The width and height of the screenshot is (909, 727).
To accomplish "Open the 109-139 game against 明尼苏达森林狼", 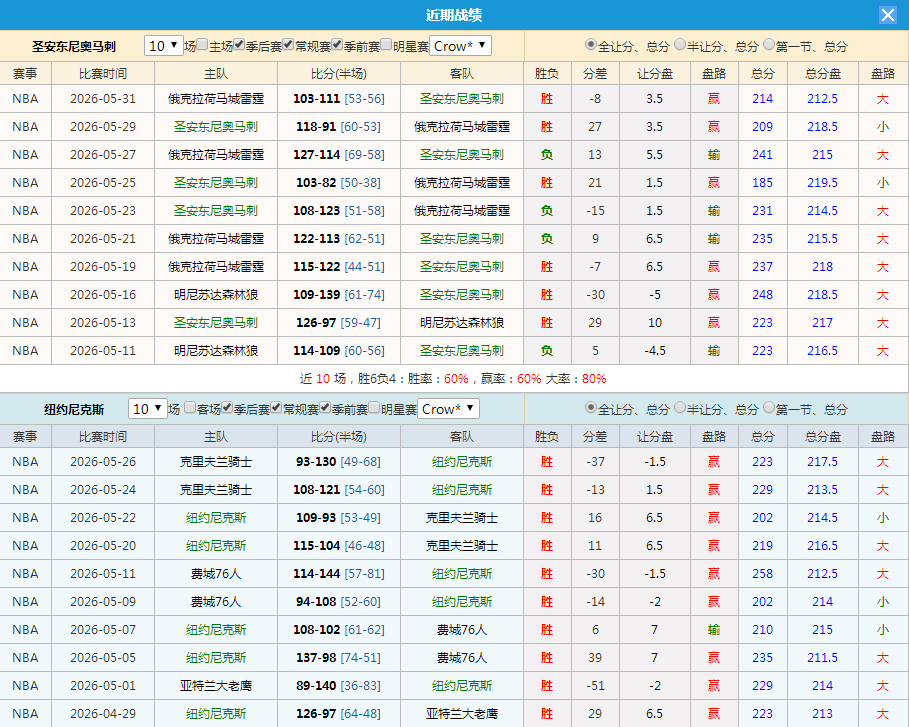I will [317, 295].
